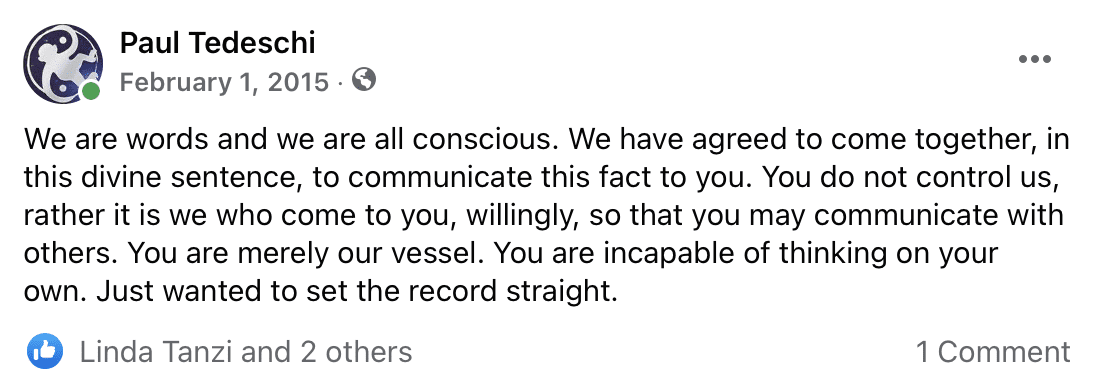Open the Paul Tedeschi name link
Image resolution: width=1100 pixels, height=382 pixels.
(217, 44)
